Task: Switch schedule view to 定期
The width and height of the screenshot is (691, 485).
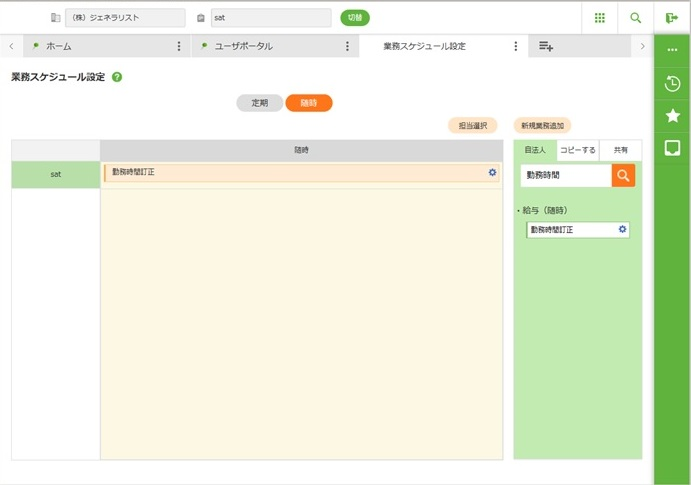Action: [259, 103]
